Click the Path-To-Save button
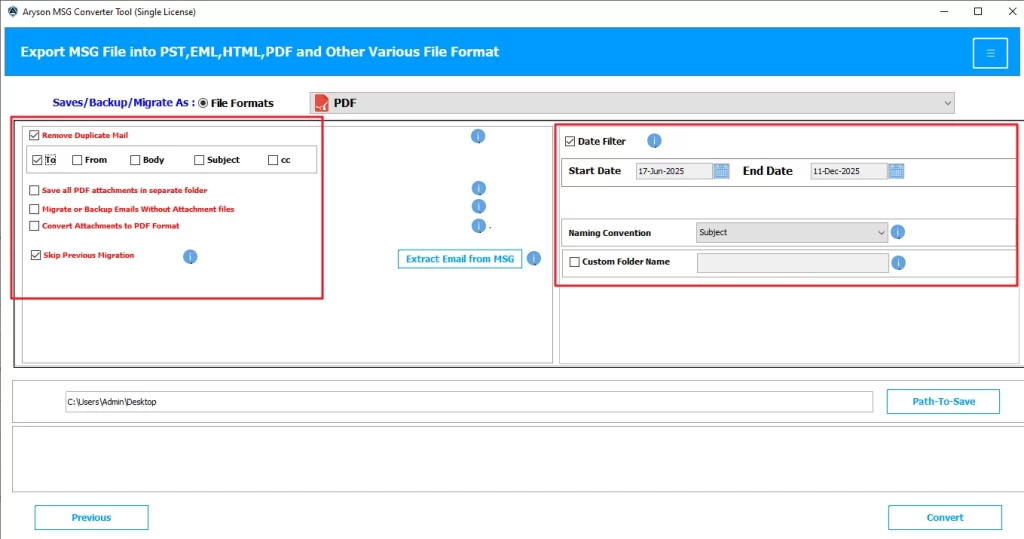This screenshot has width=1024, height=539. (x=943, y=401)
